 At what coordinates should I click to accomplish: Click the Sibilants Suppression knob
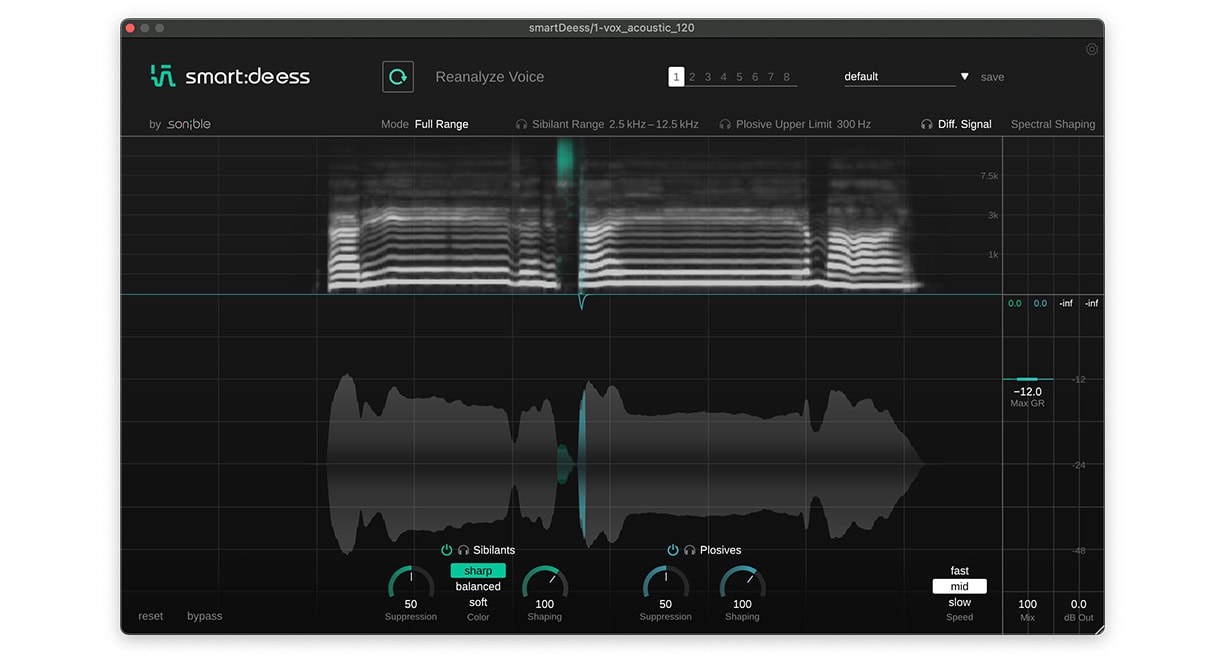click(411, 582)
